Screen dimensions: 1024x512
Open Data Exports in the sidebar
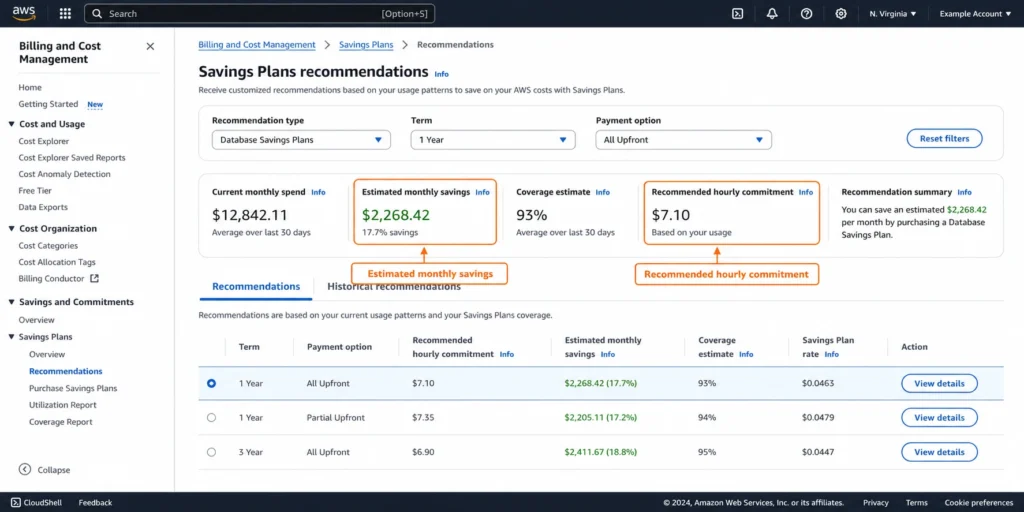(x=43, y=207)
